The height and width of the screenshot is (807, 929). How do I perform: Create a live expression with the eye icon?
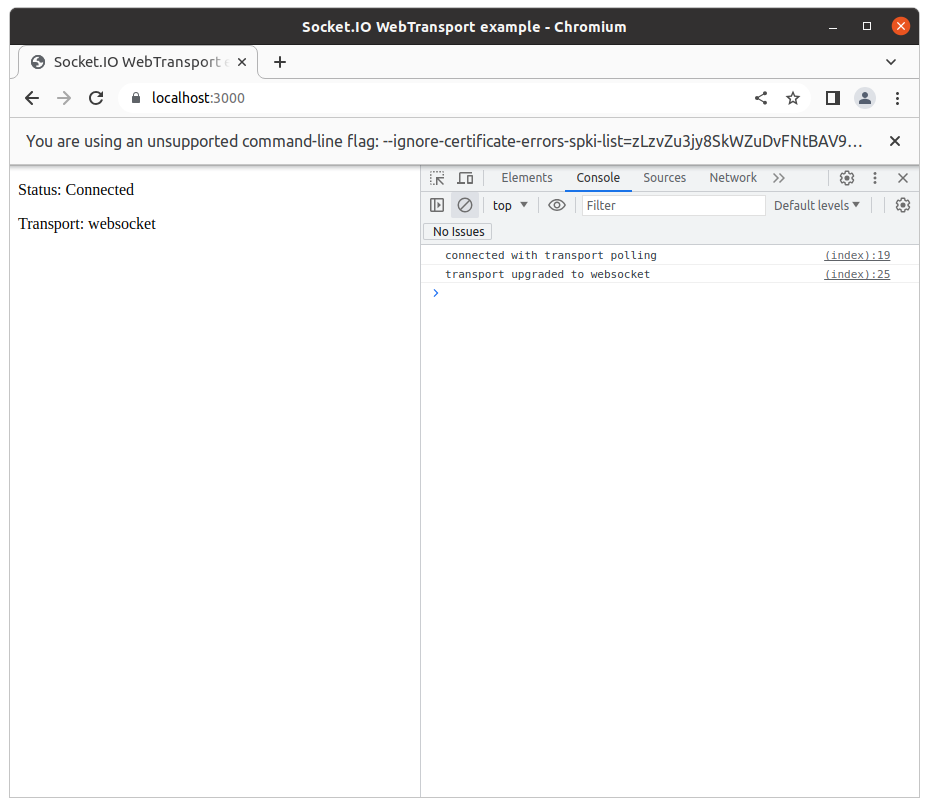coord(557,204)
